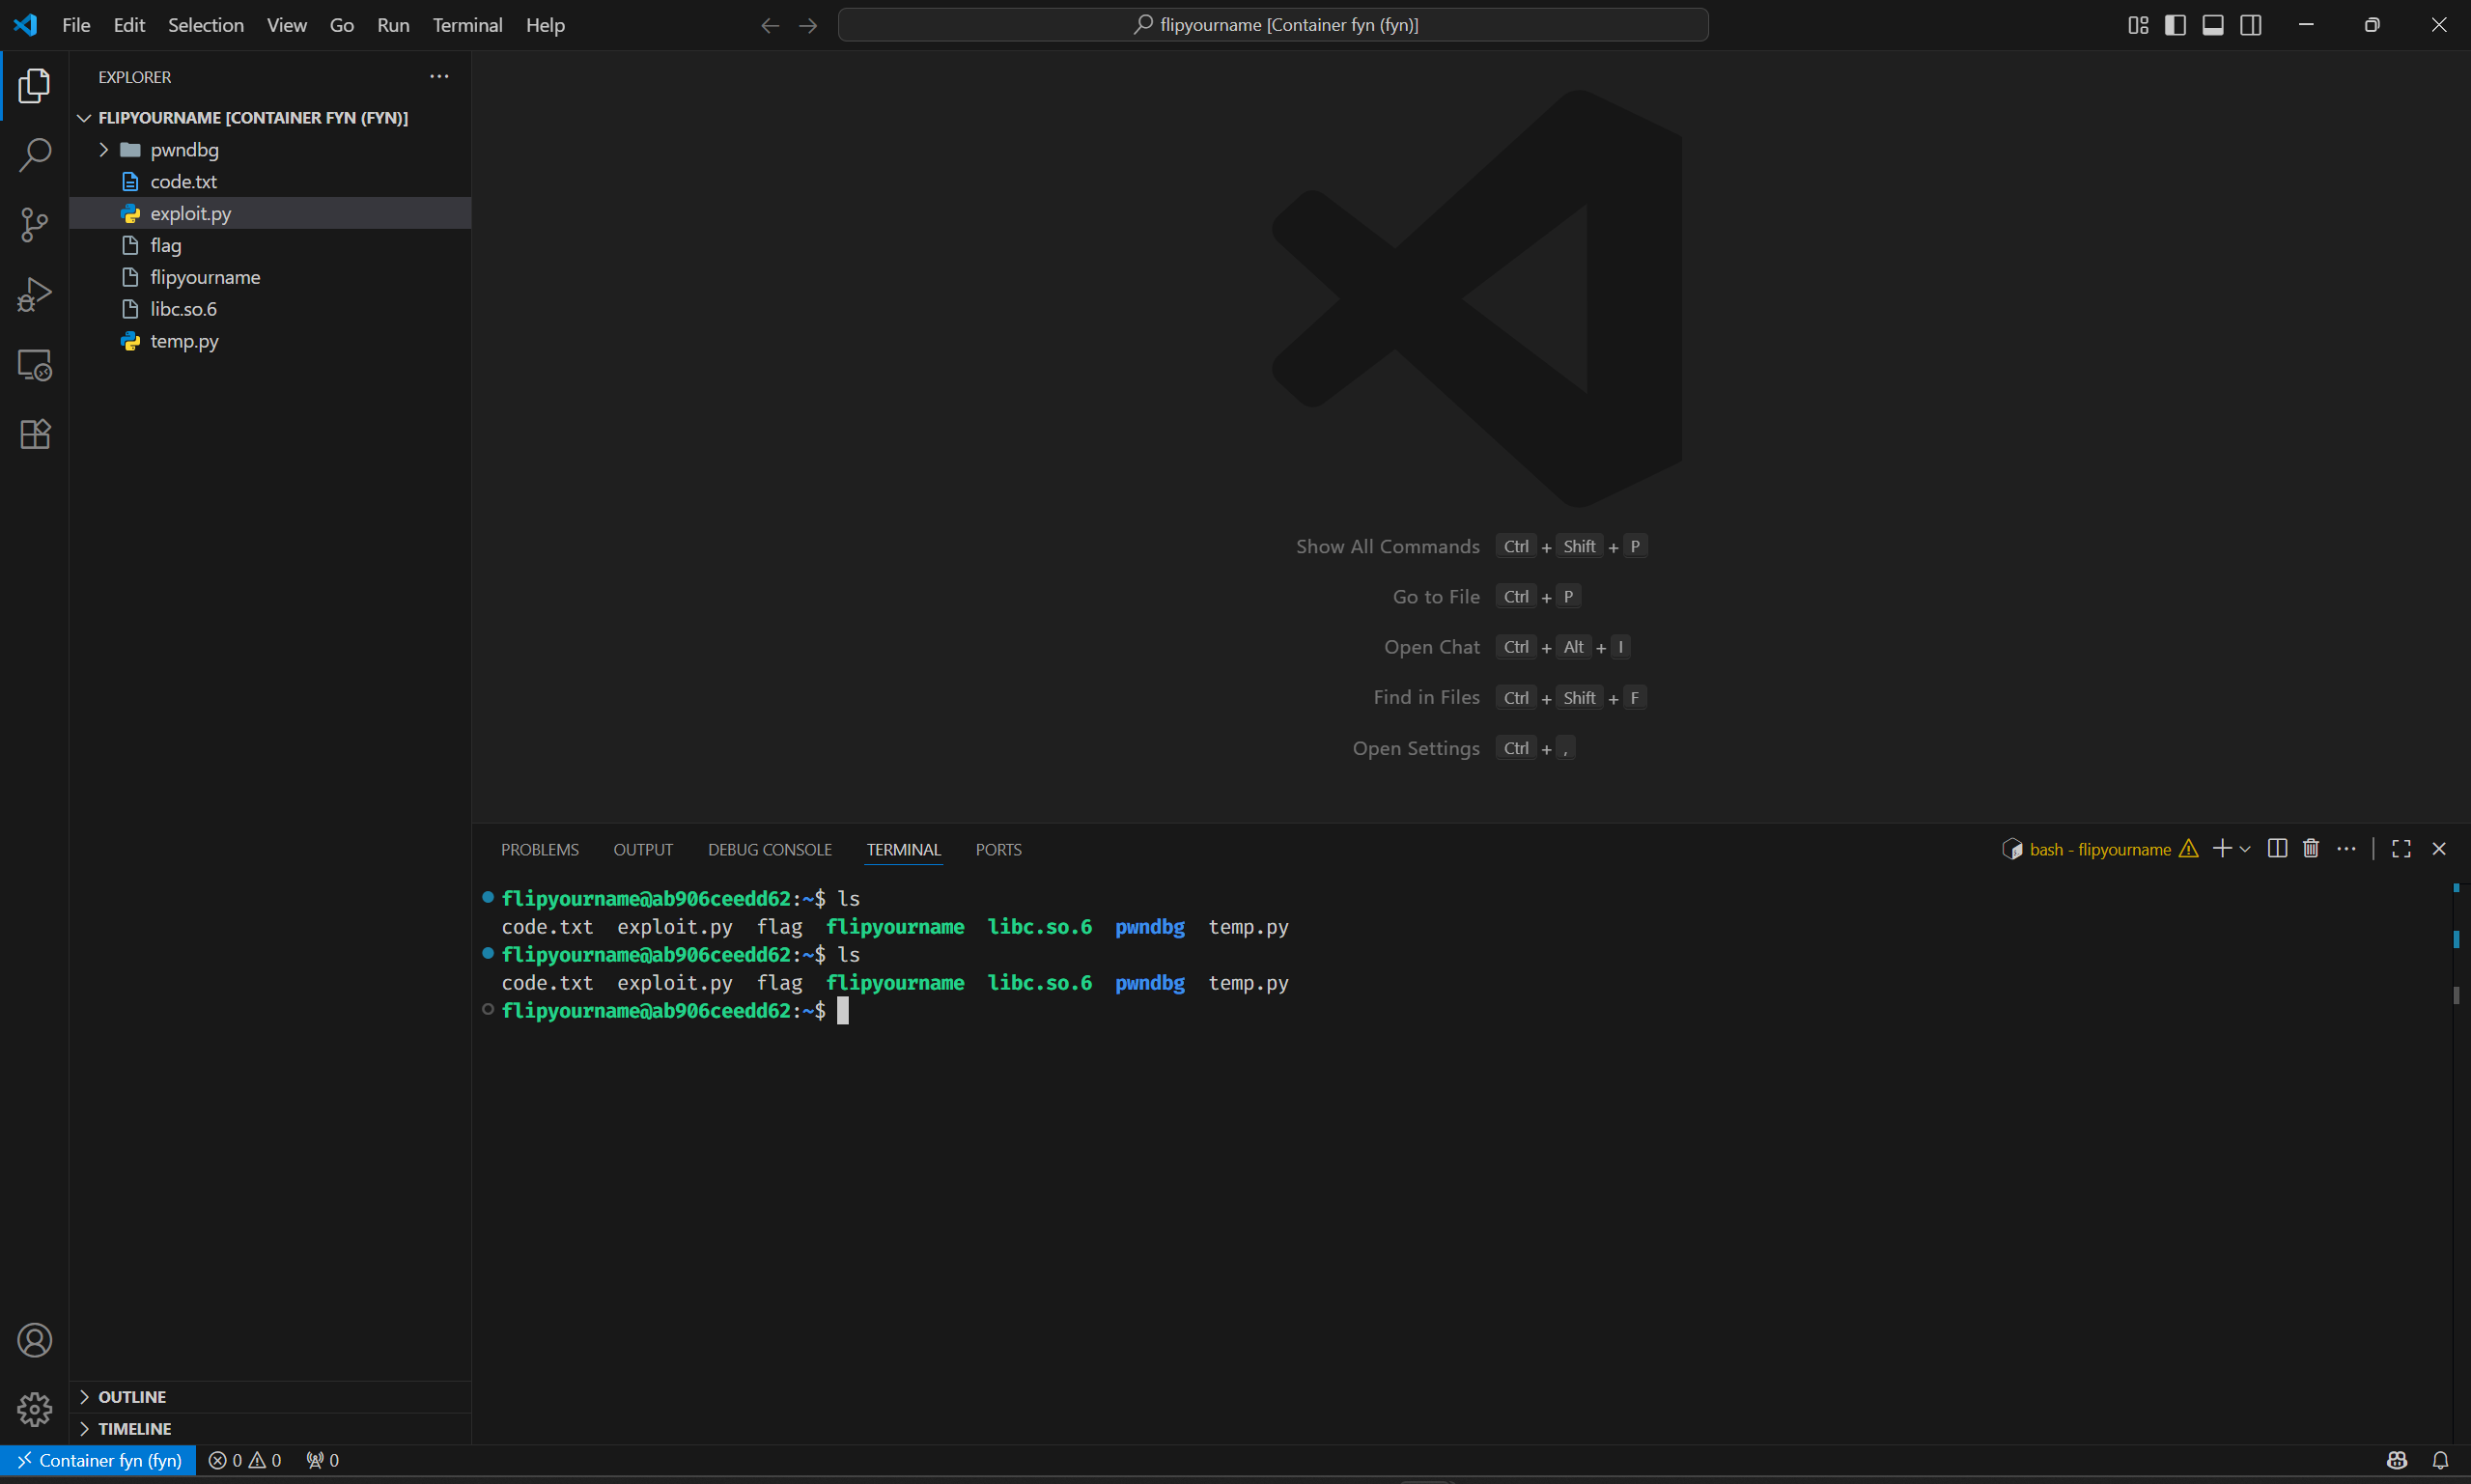Toggle Primary Side Bar visibility

tap(2175, 25)
